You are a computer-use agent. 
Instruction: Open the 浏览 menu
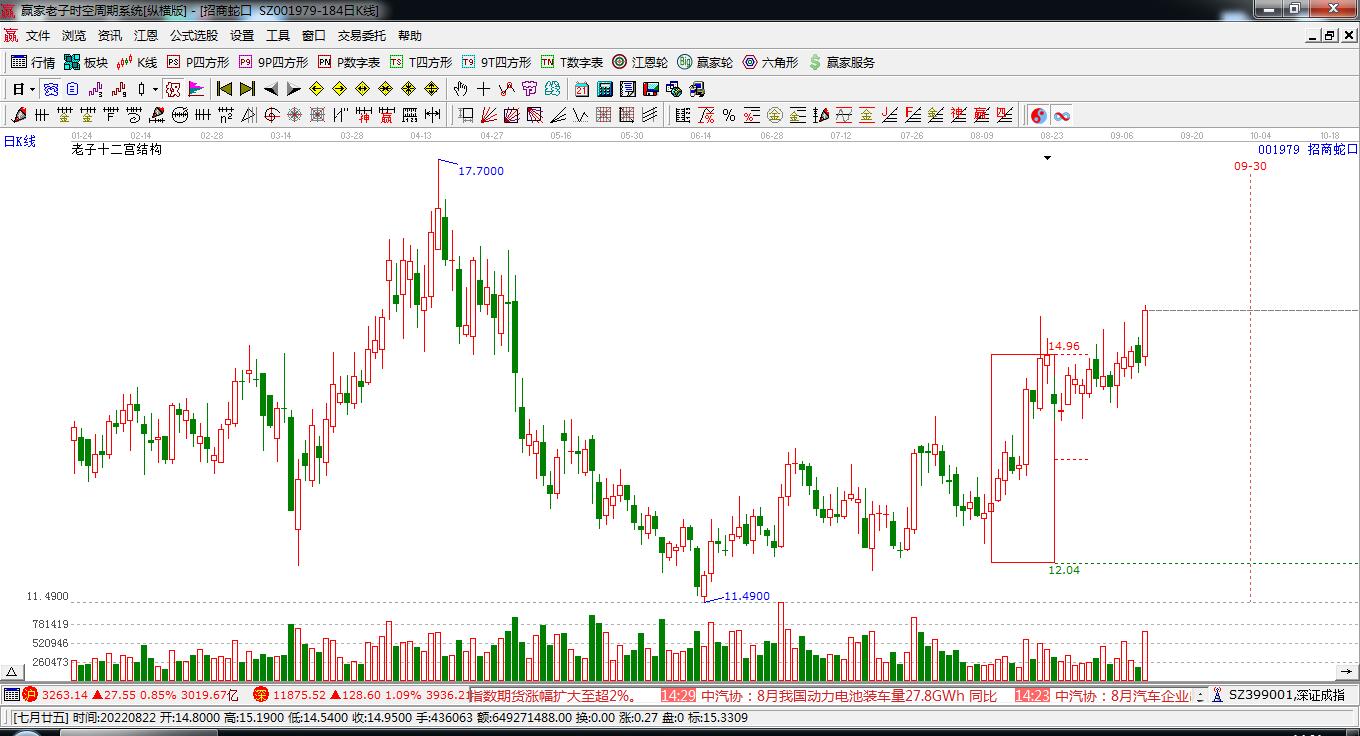(x=74, y=36)
